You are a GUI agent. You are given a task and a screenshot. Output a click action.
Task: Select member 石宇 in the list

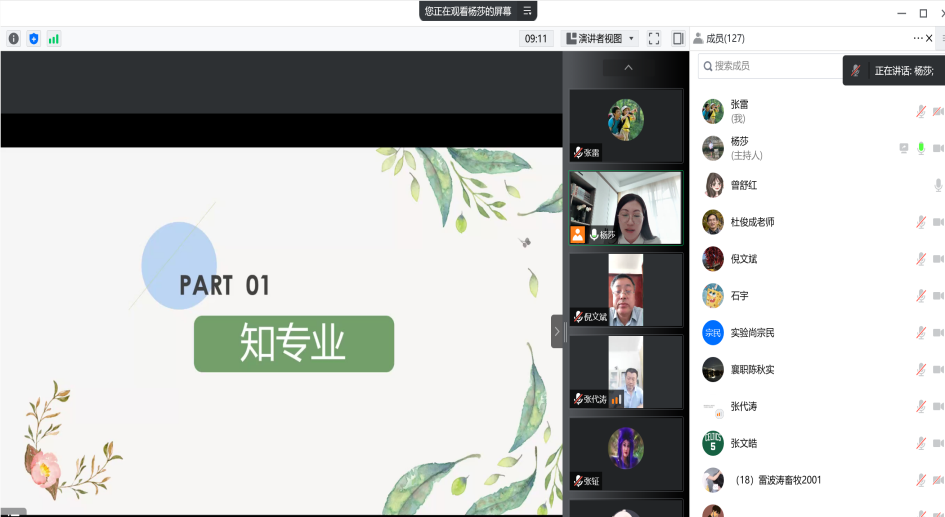click(x=739, y=296)
